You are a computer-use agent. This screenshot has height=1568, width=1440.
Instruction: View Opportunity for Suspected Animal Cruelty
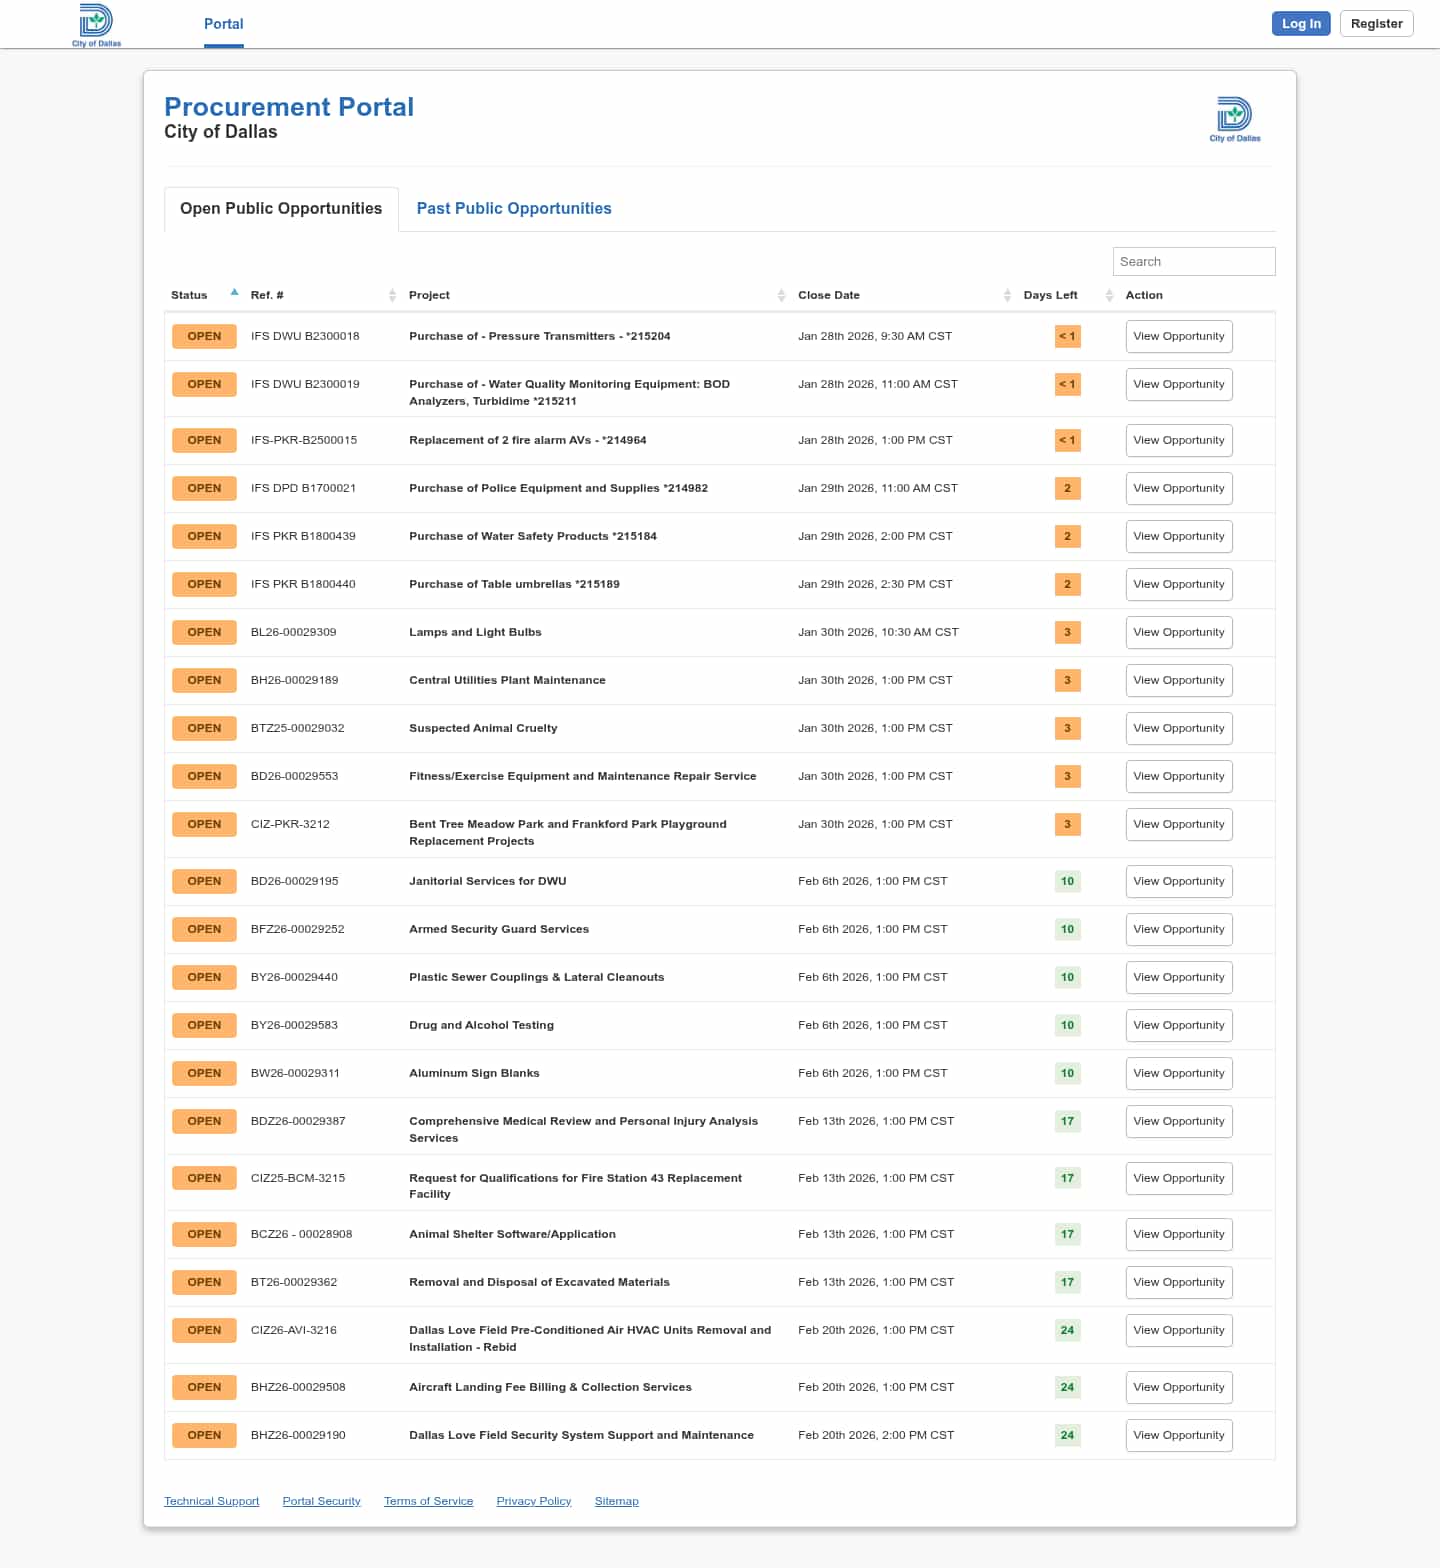[1178, 728]
